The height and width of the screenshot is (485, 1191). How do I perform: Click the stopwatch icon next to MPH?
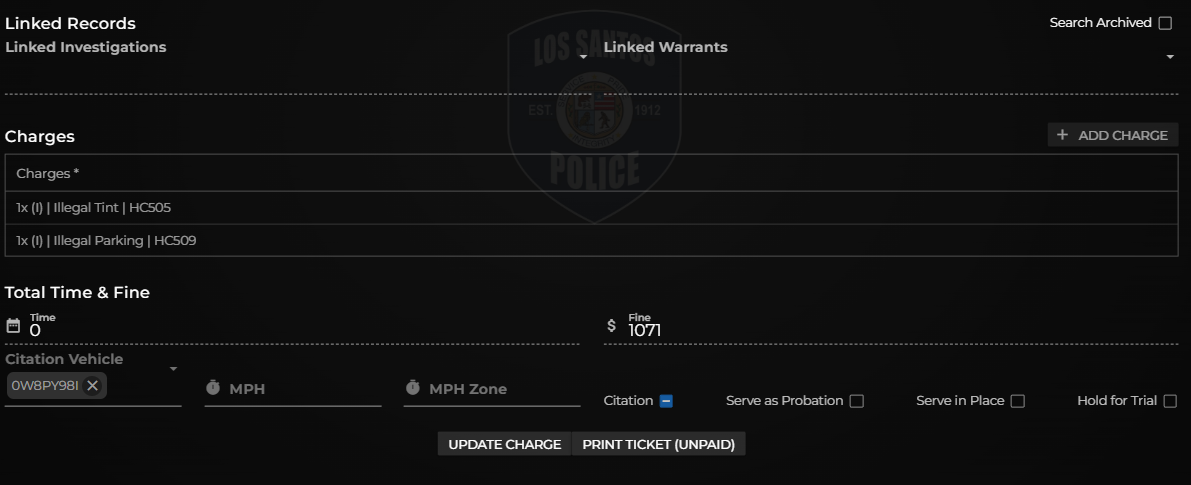[x=213, y=388]
